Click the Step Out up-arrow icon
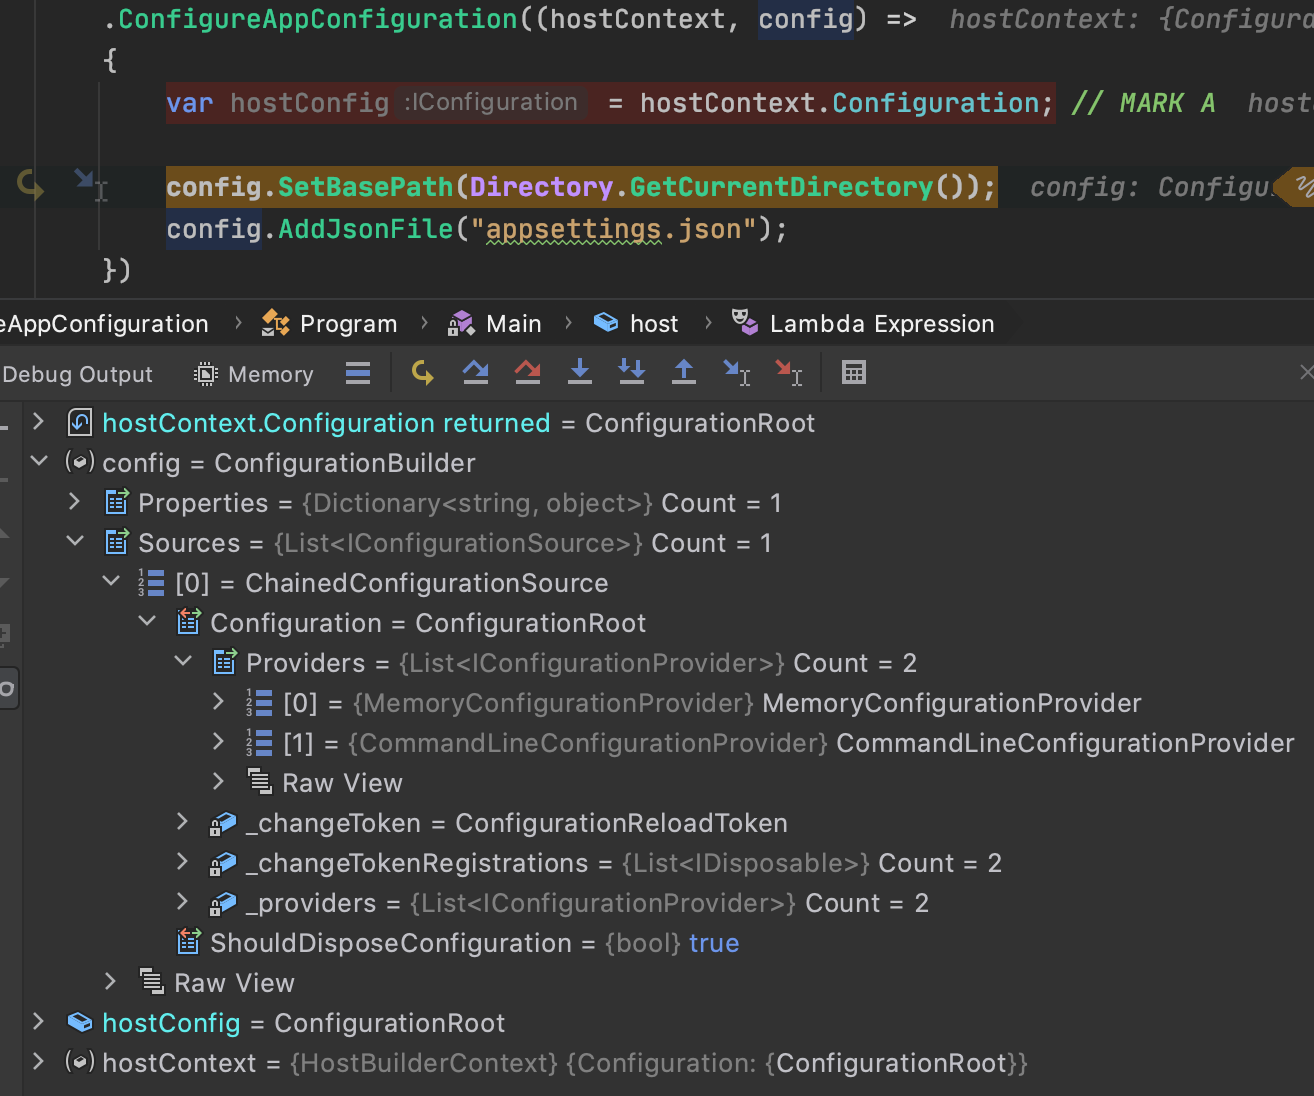The height and width of the screenshot is (1096, 1314). point(683,372)
